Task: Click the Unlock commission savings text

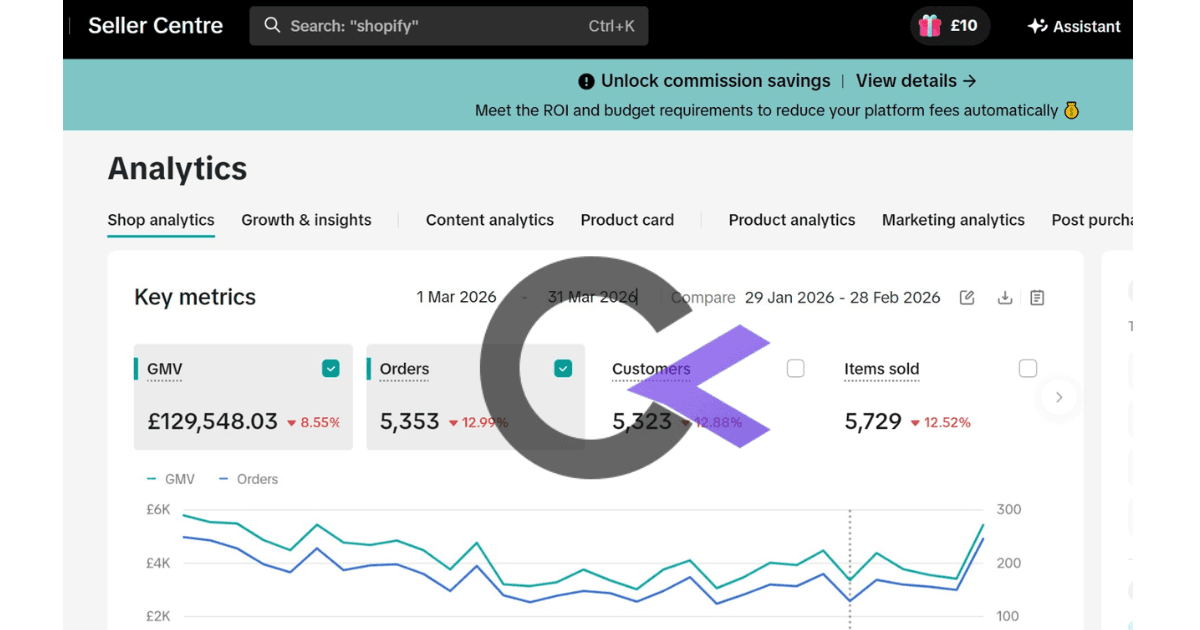Action: 716,81
